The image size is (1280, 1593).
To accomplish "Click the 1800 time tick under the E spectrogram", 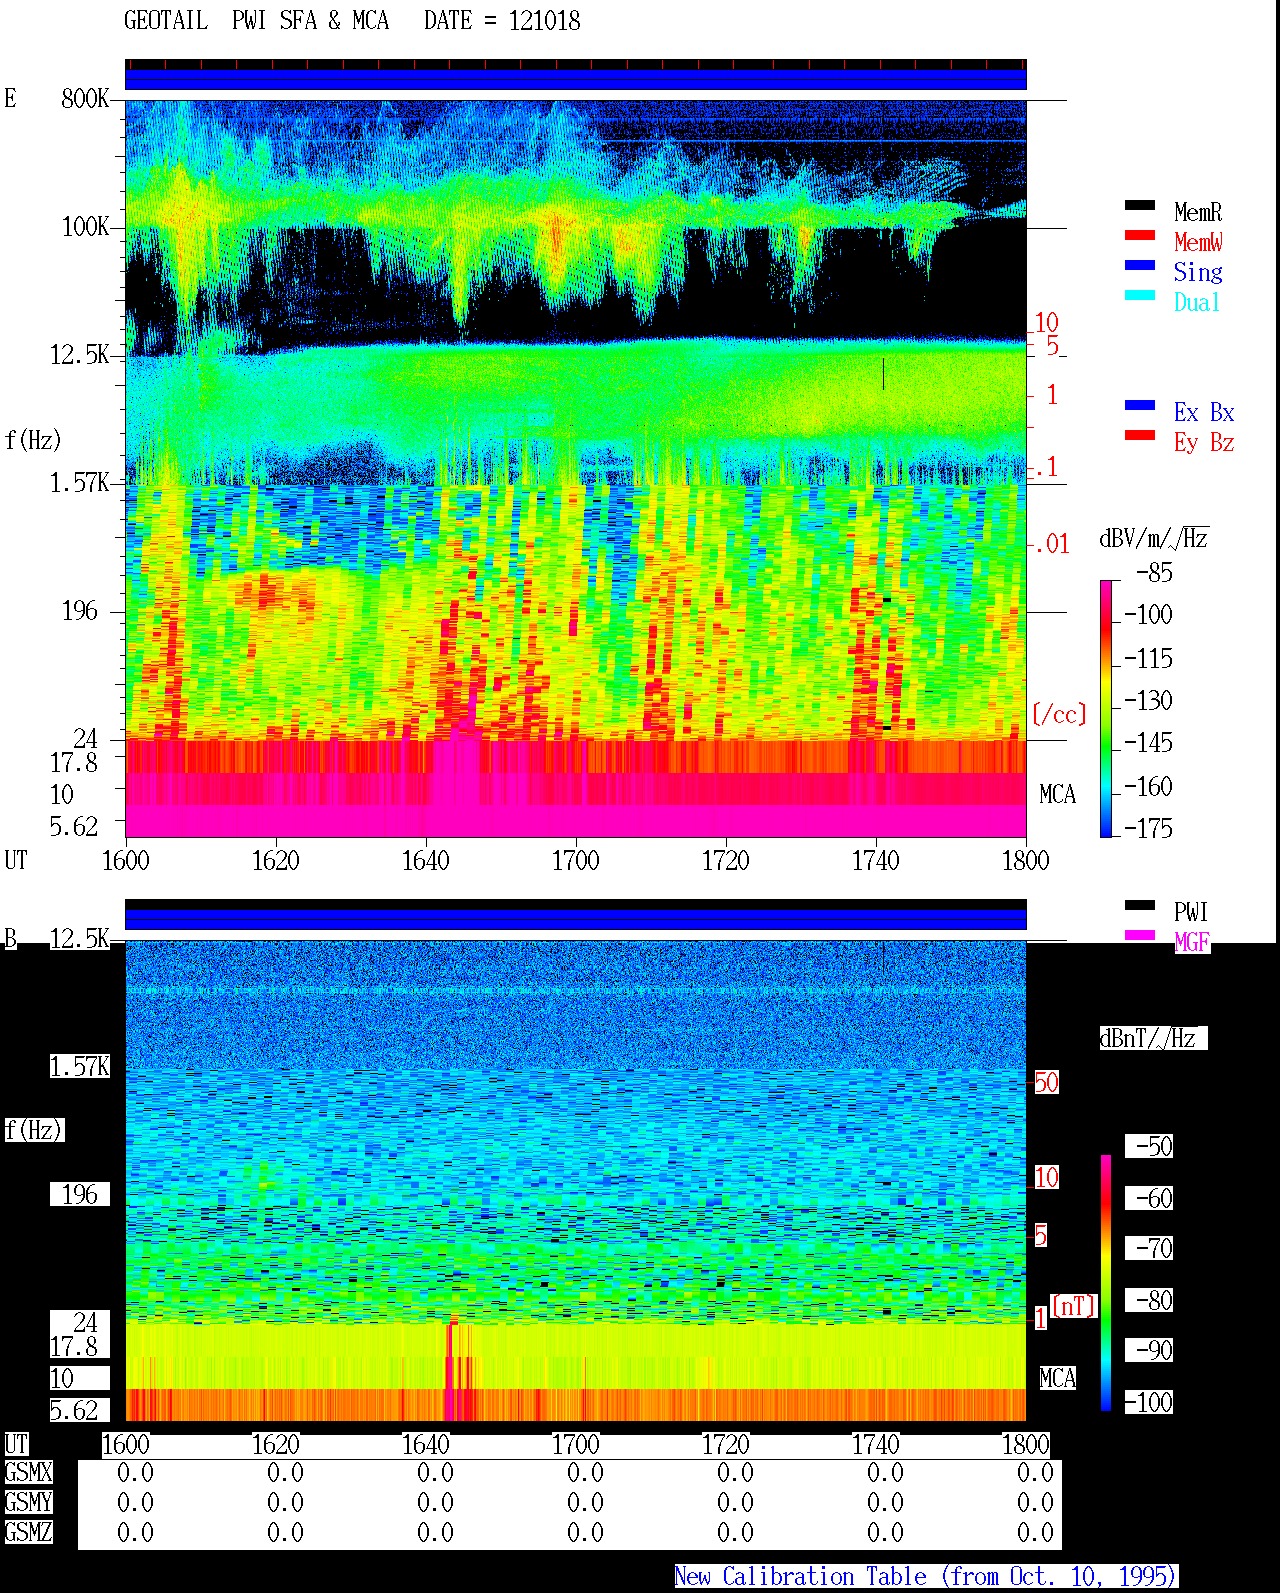I will click(x=1026, y=860).
